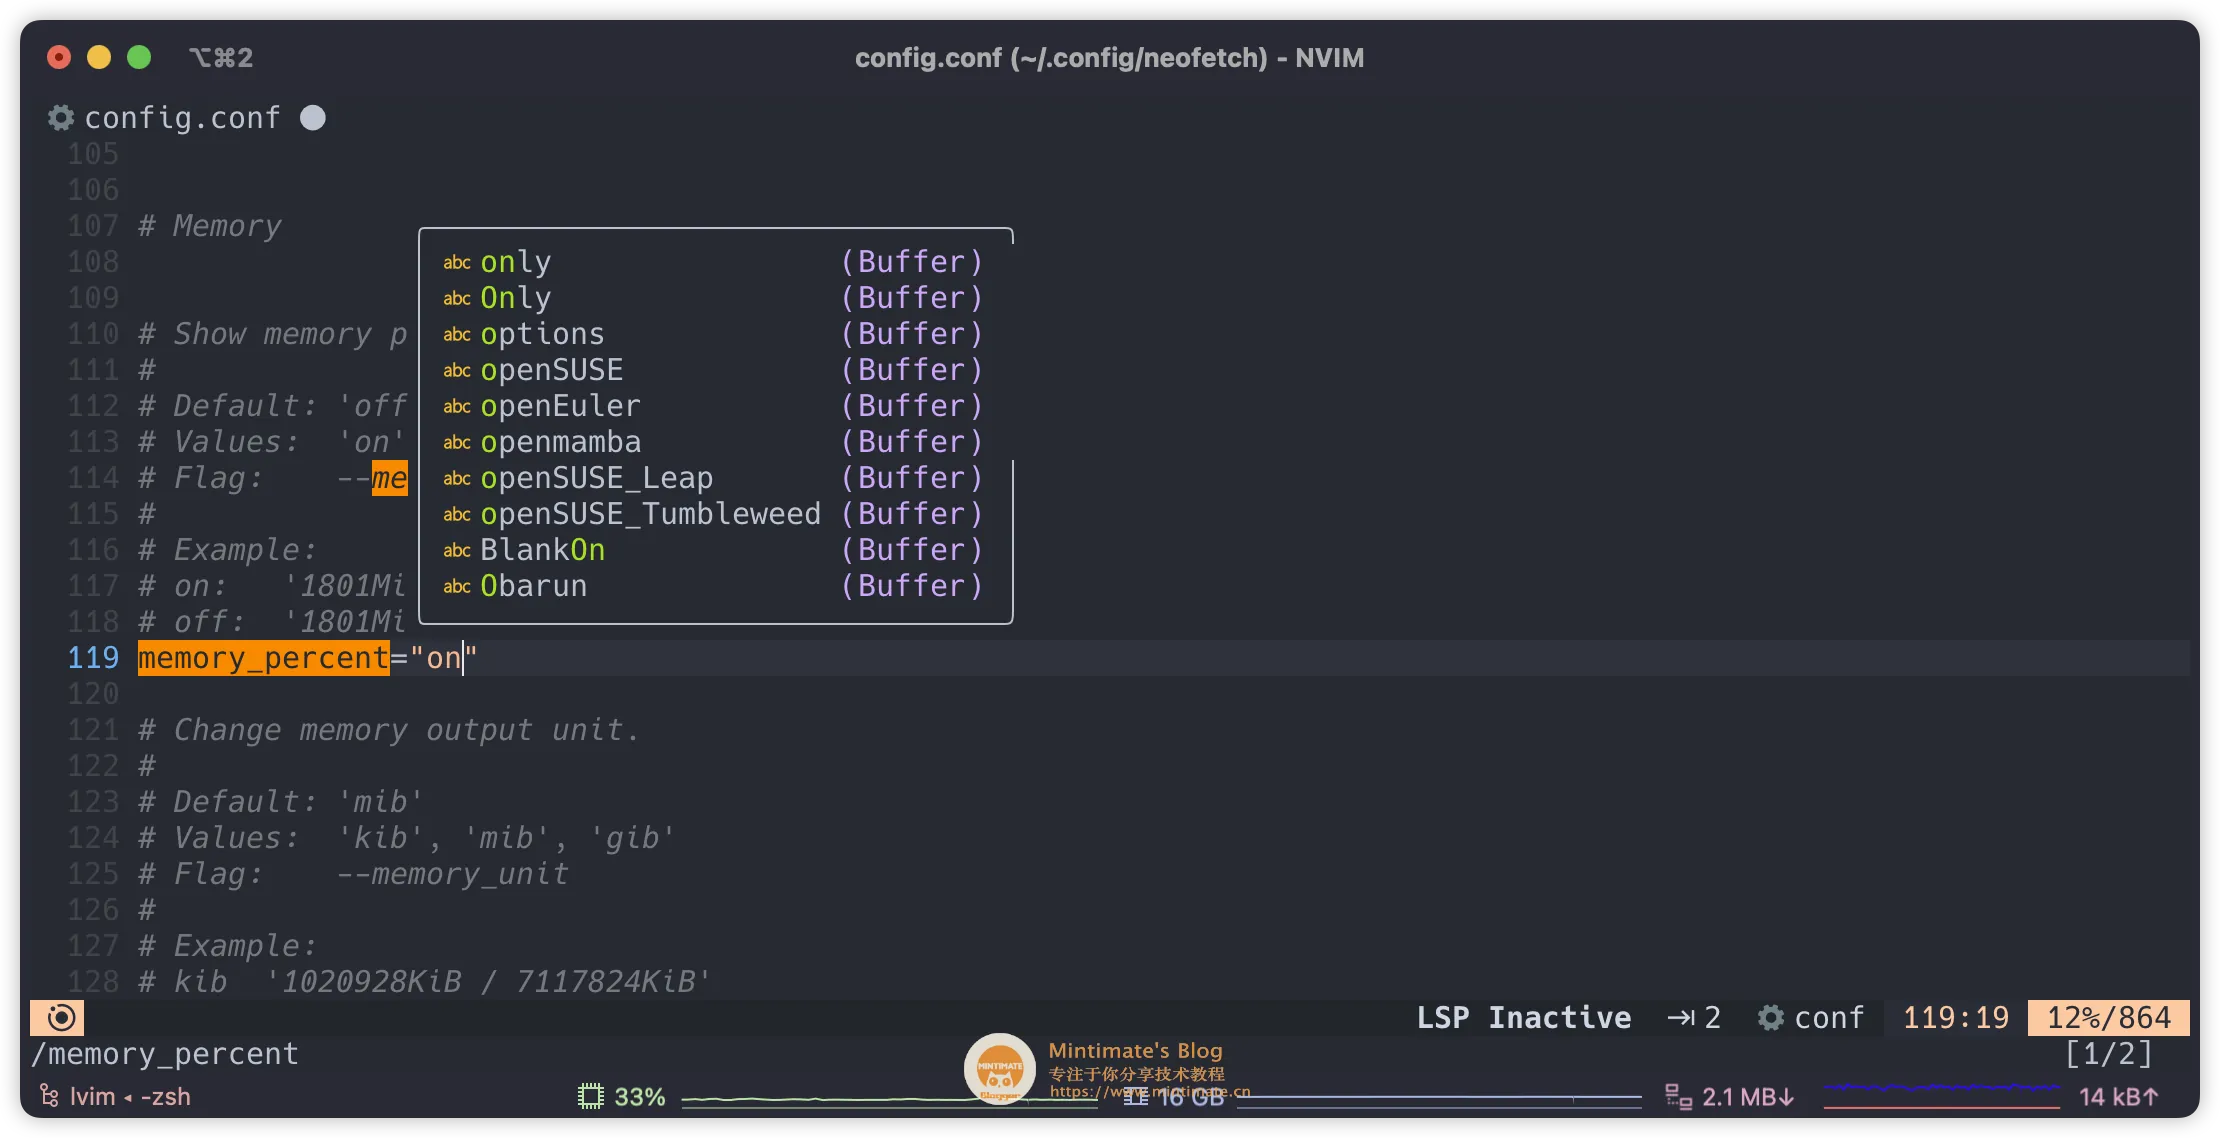
Task: Click the ⌥⌘2 window shortcut indicator
Action: (x=221, y=58)
